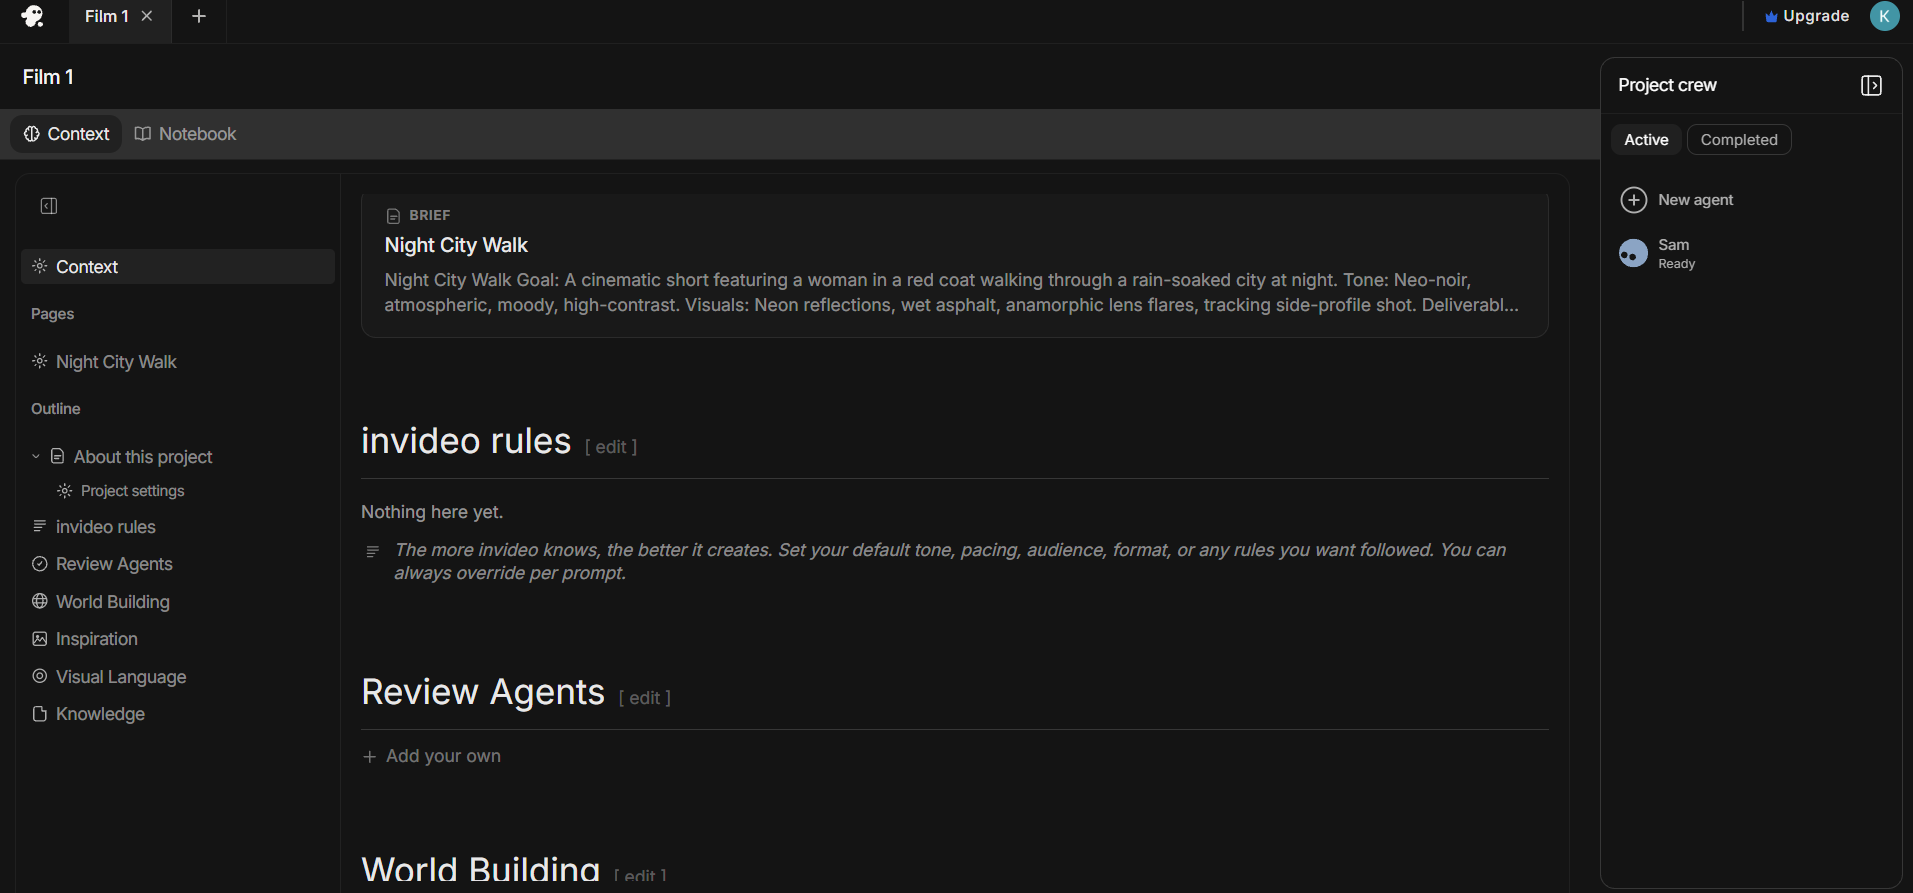The width and height of the screenshot is (1913, 893).
Task: Click the Context tab icon
Action: [32, 134]
